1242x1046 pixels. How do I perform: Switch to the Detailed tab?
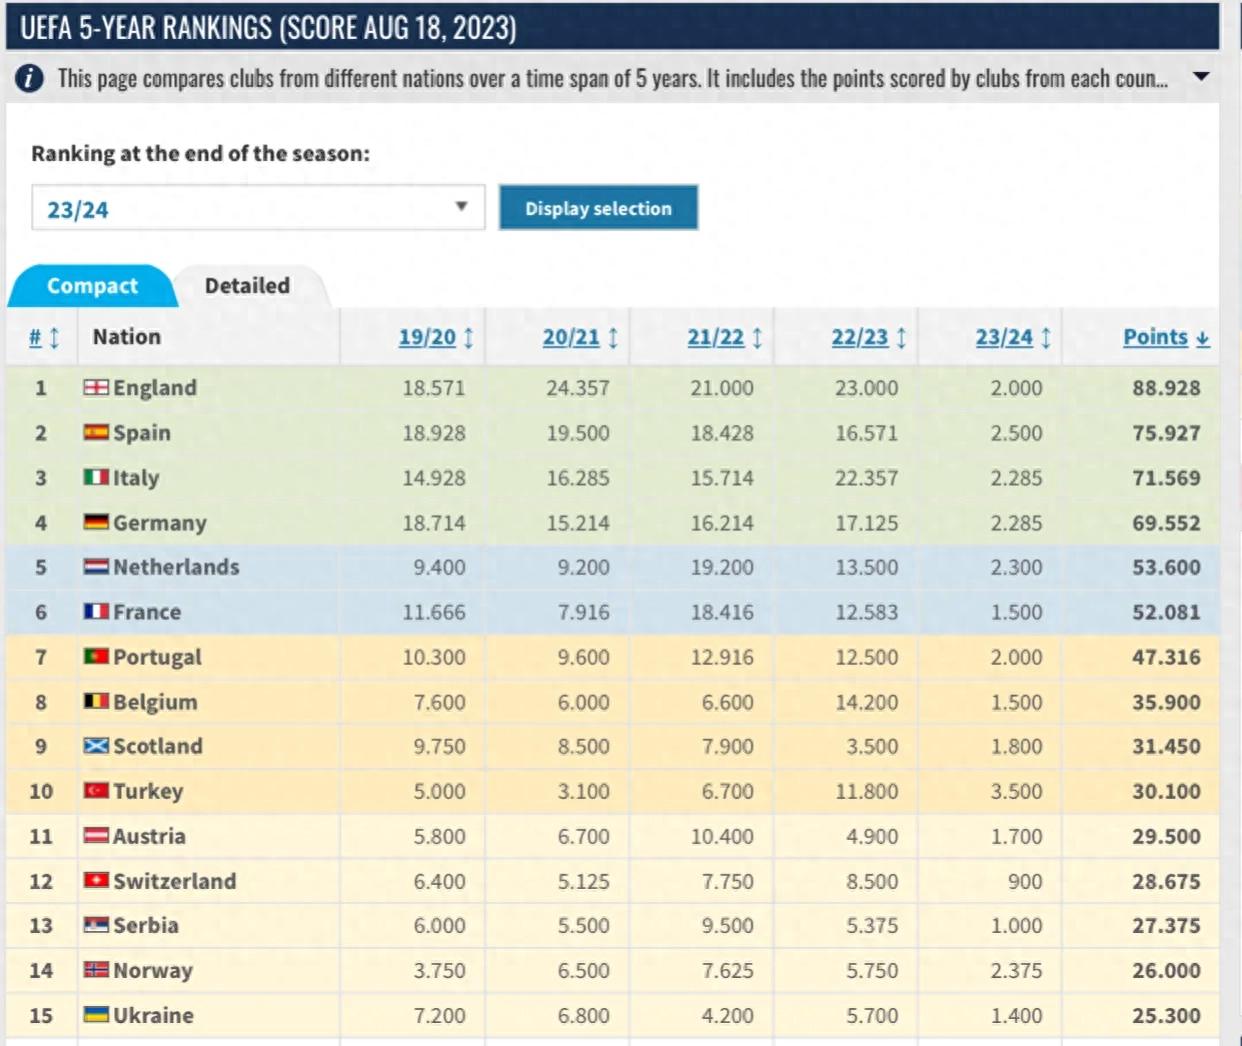click(x=247, y=286)
